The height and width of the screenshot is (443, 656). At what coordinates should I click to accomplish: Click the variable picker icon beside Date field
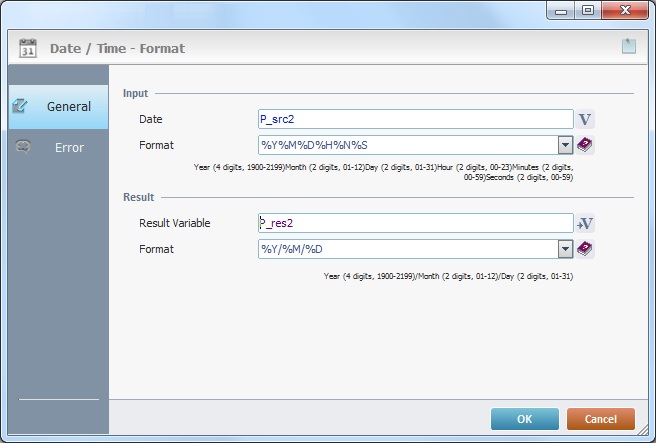click(585, 120)
